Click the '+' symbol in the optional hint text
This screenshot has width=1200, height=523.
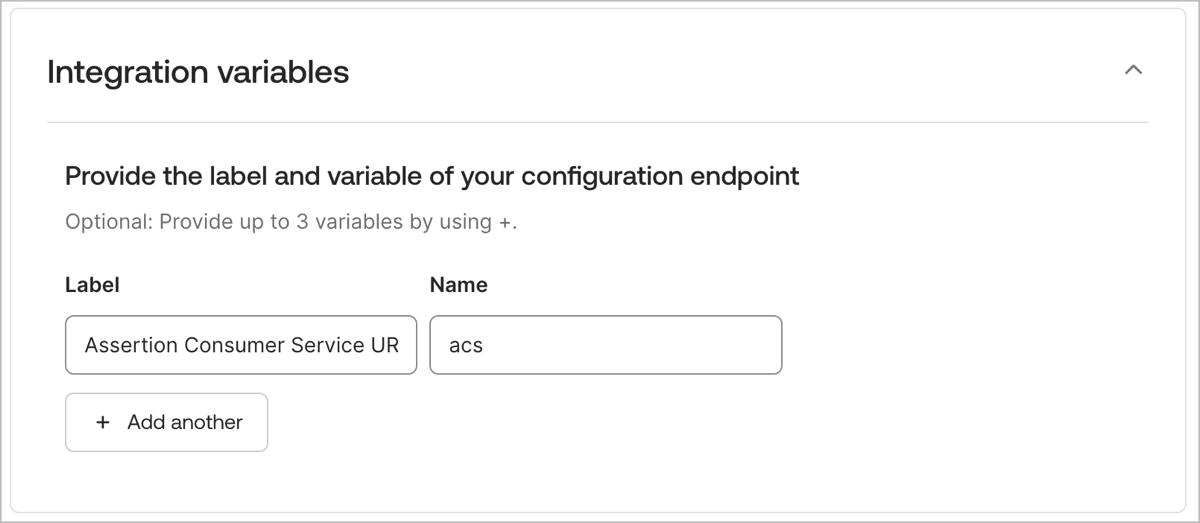pyautogui.click(x=505, y=222)
